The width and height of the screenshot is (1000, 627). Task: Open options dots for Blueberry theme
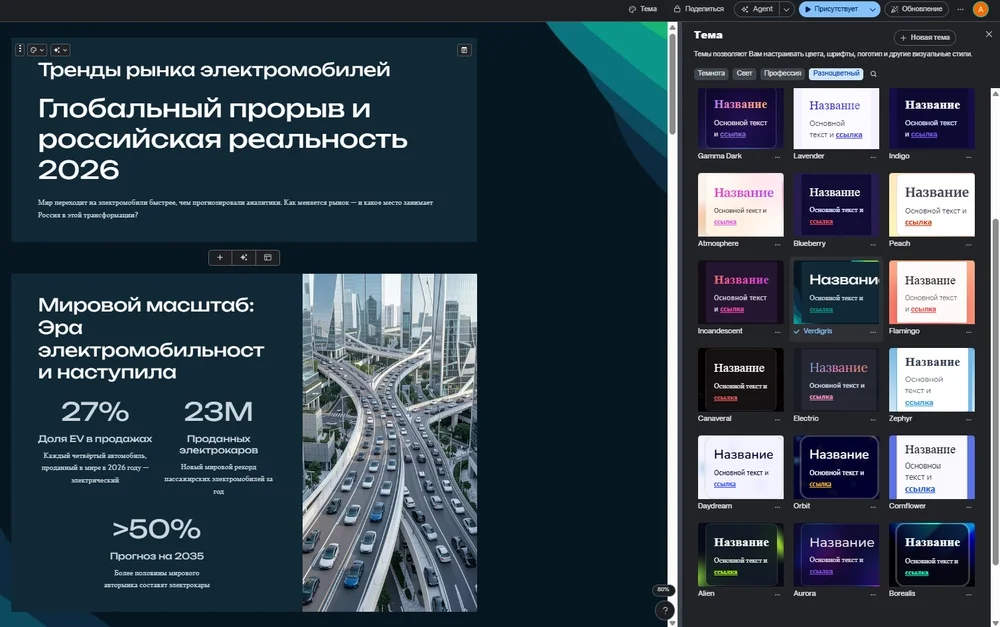873,244
